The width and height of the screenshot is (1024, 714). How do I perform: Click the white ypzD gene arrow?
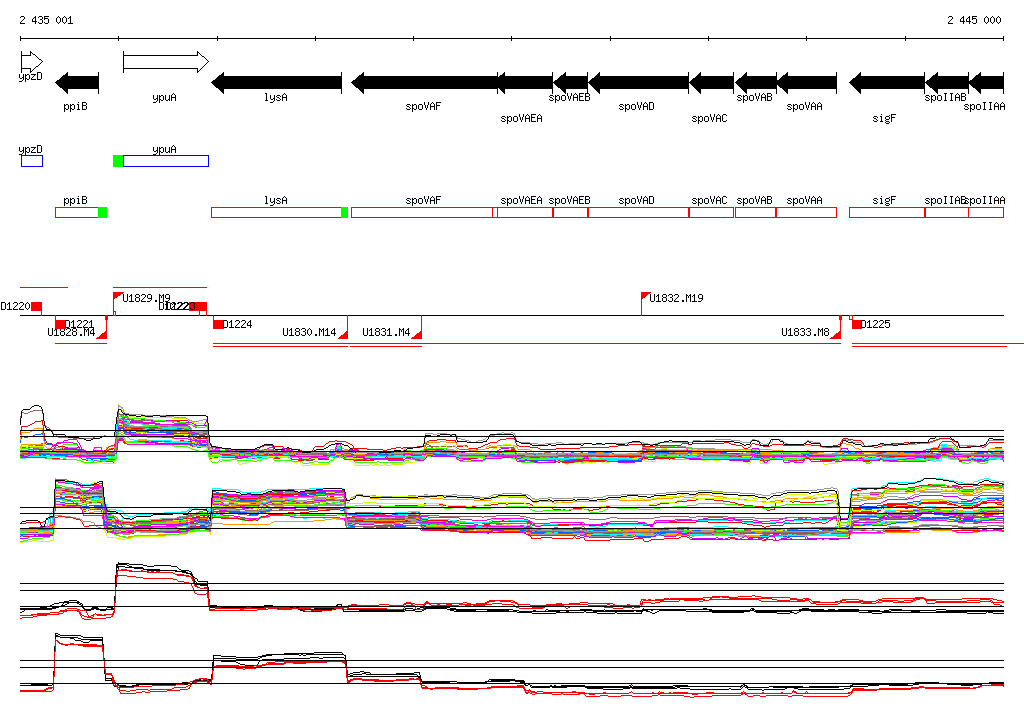31,62
